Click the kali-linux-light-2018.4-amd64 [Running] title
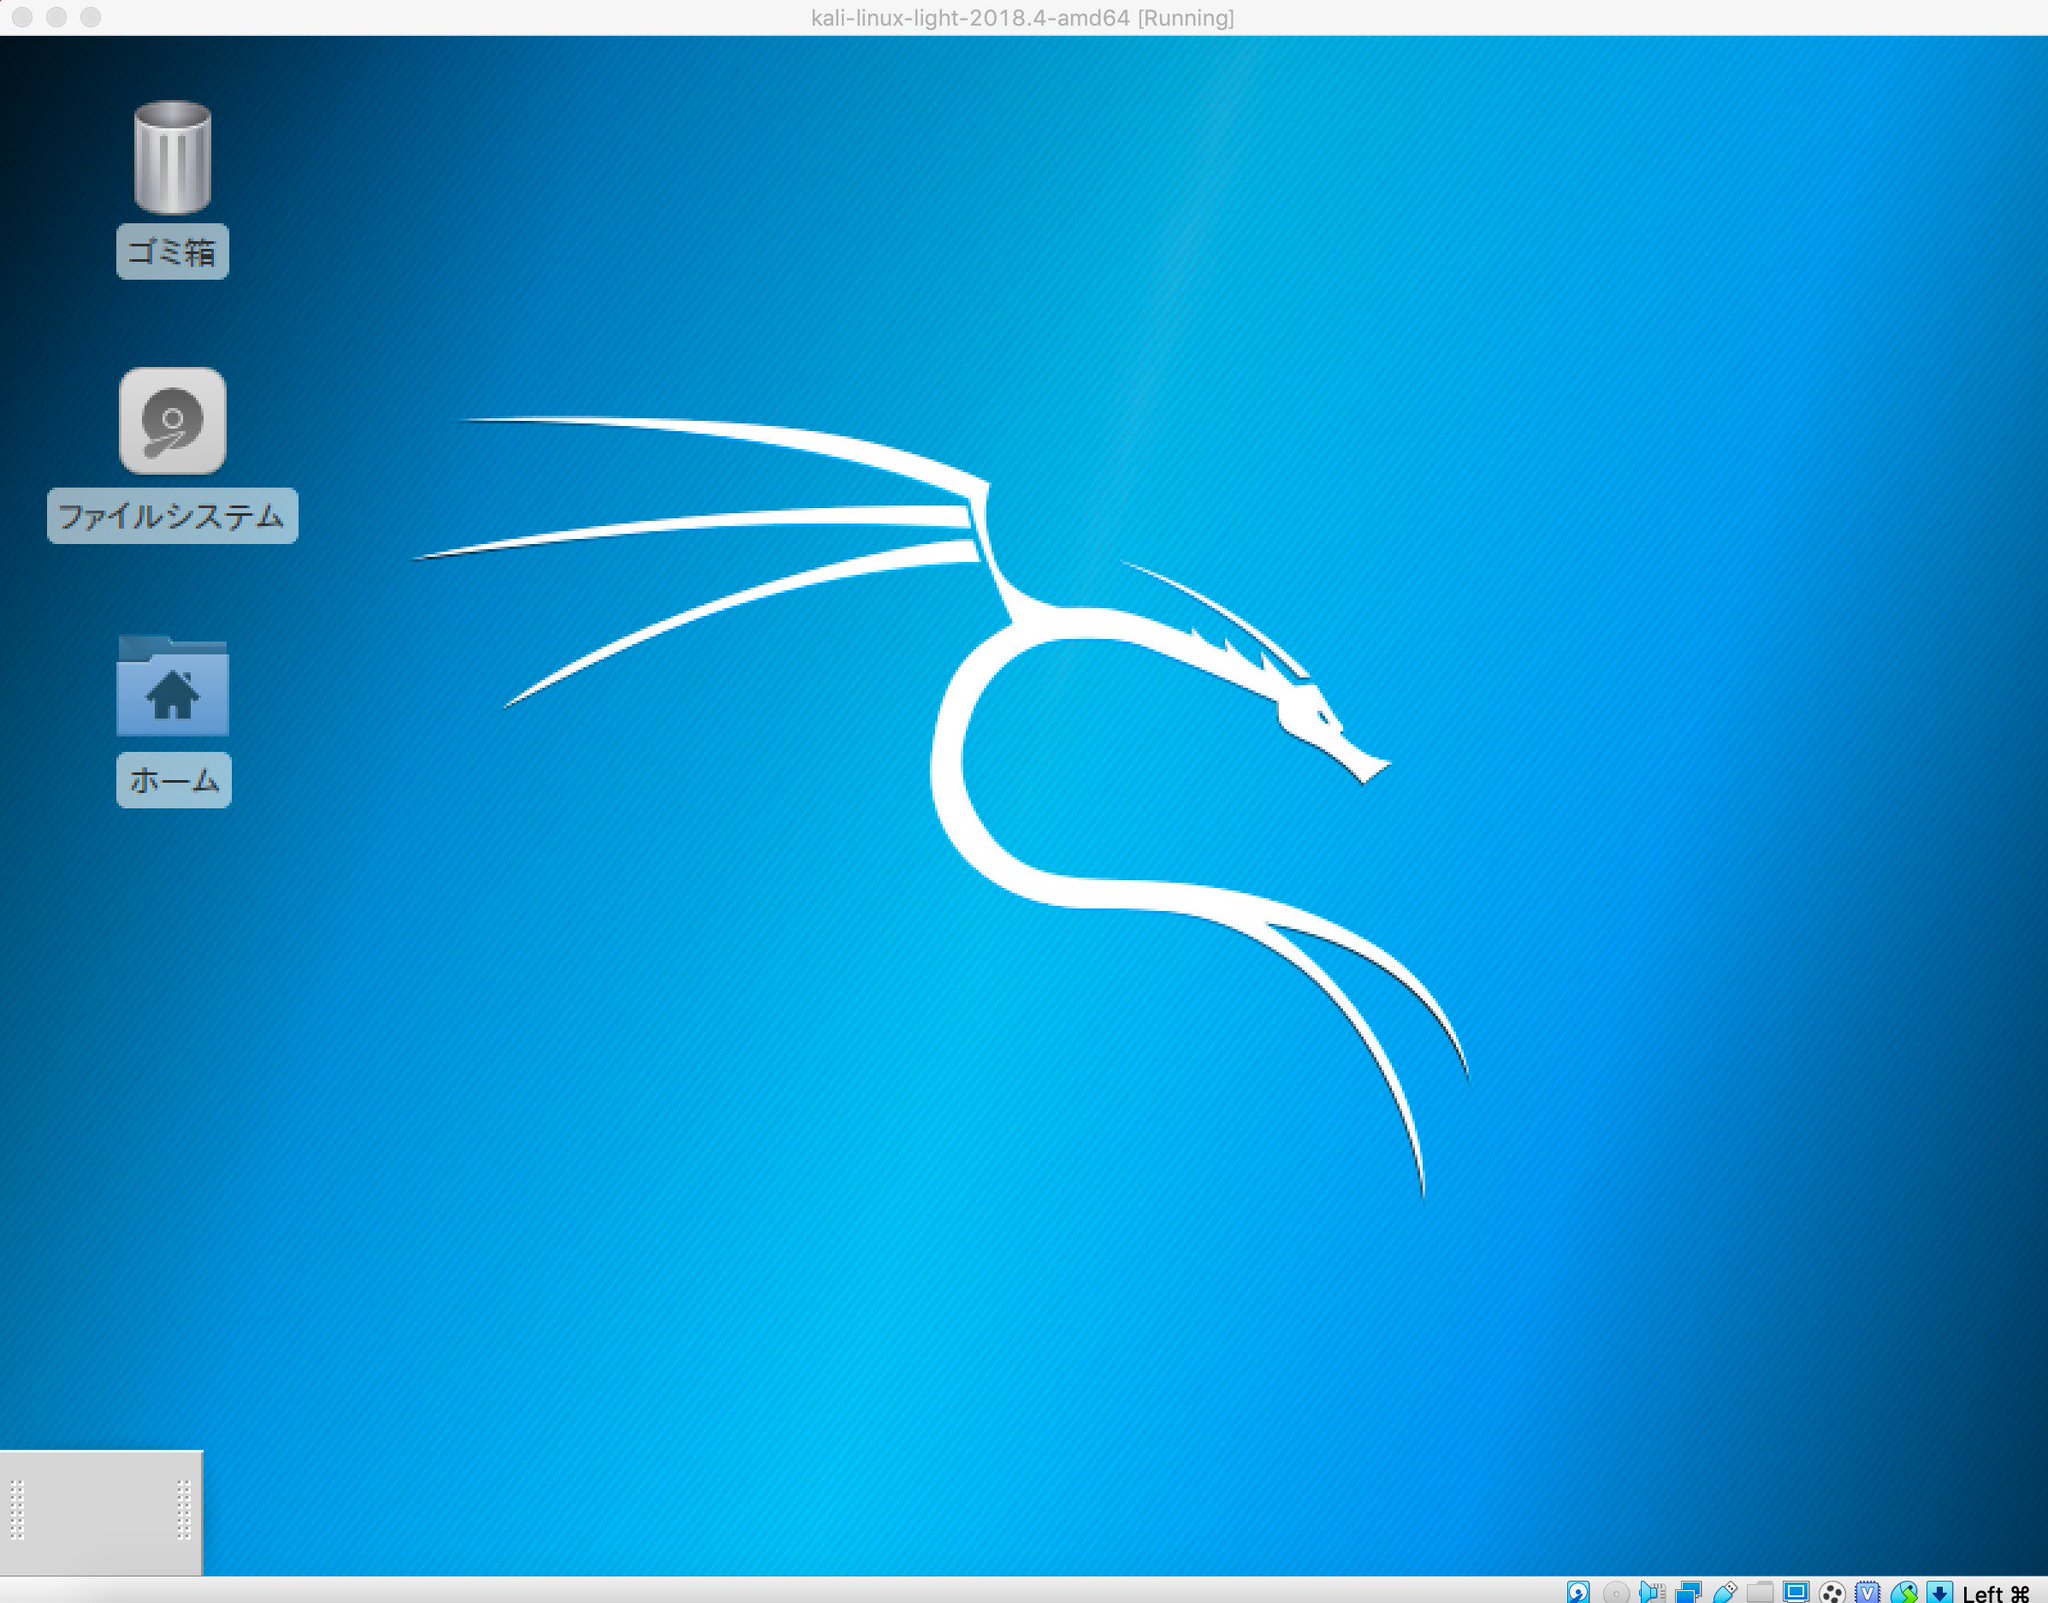The height and width of the screenshot is (1603, 2048). [1023, 18]
